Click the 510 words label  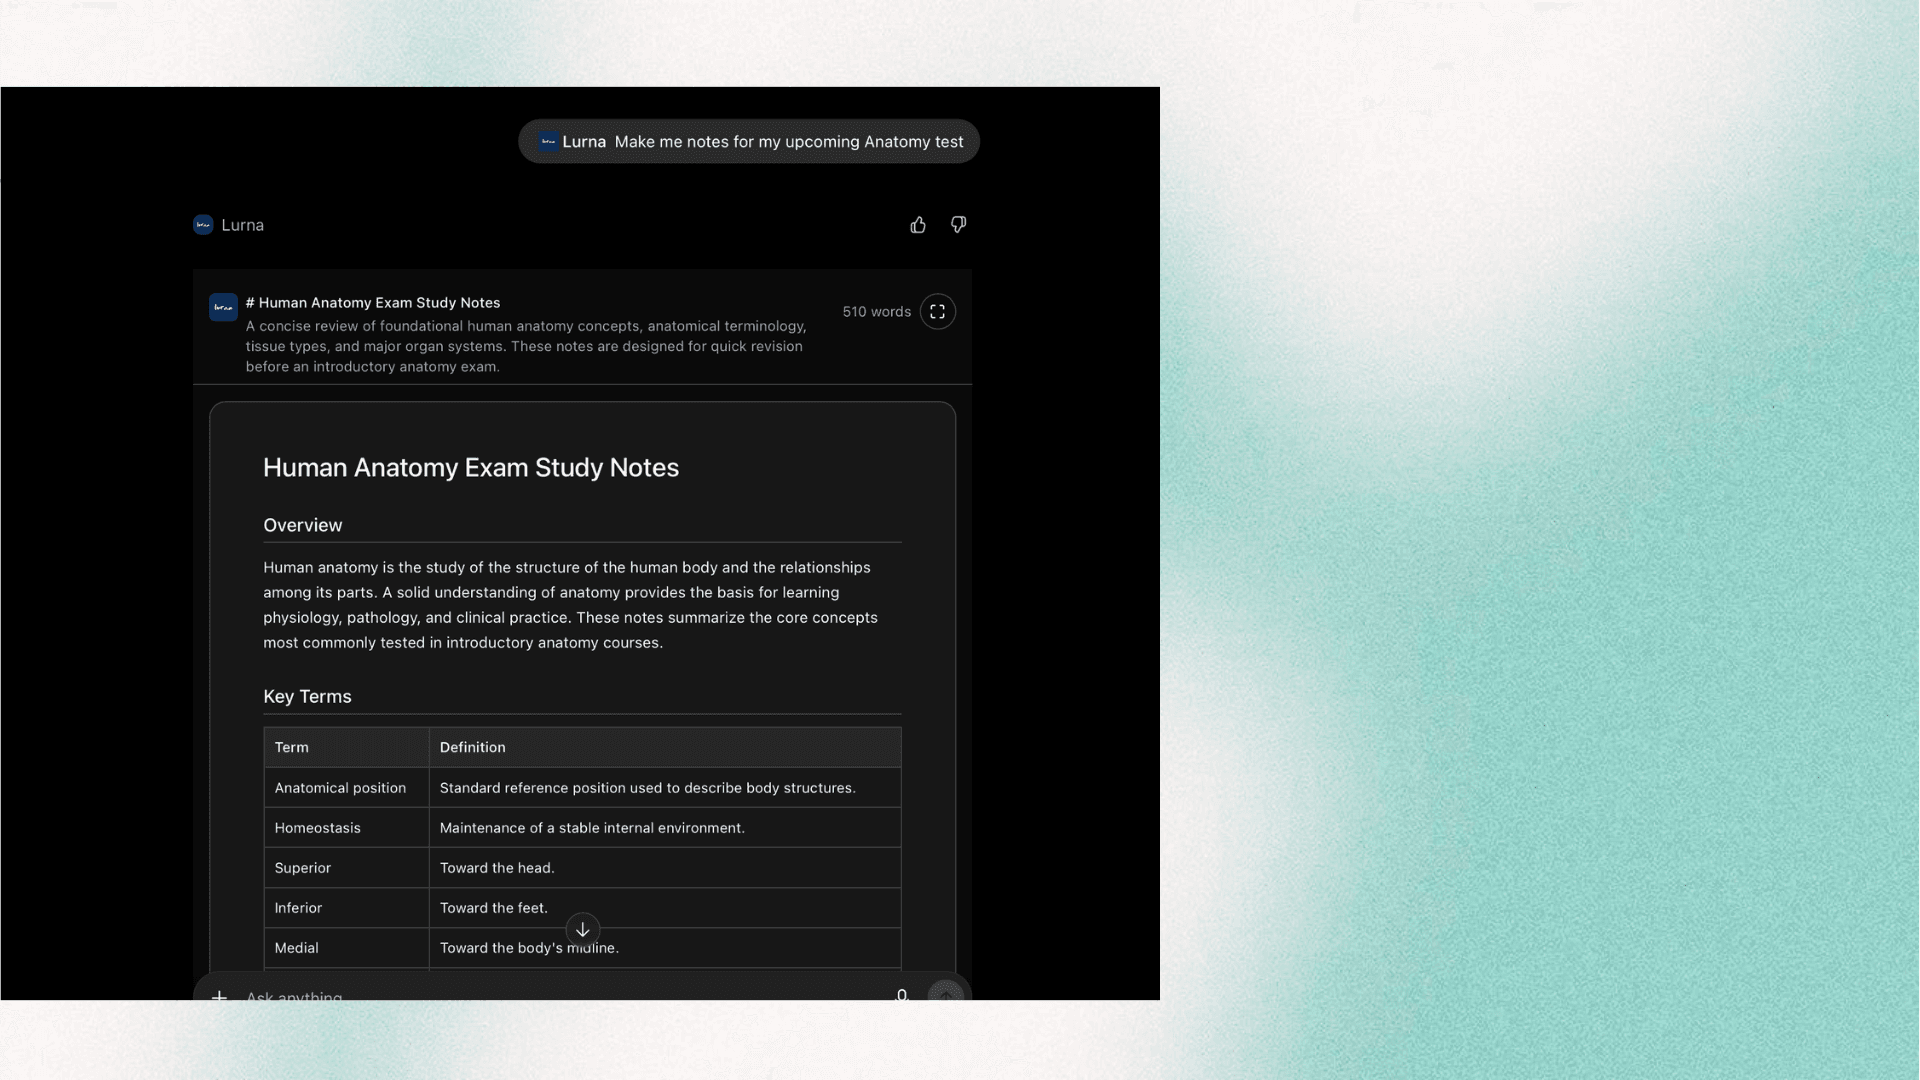(876, 312)
